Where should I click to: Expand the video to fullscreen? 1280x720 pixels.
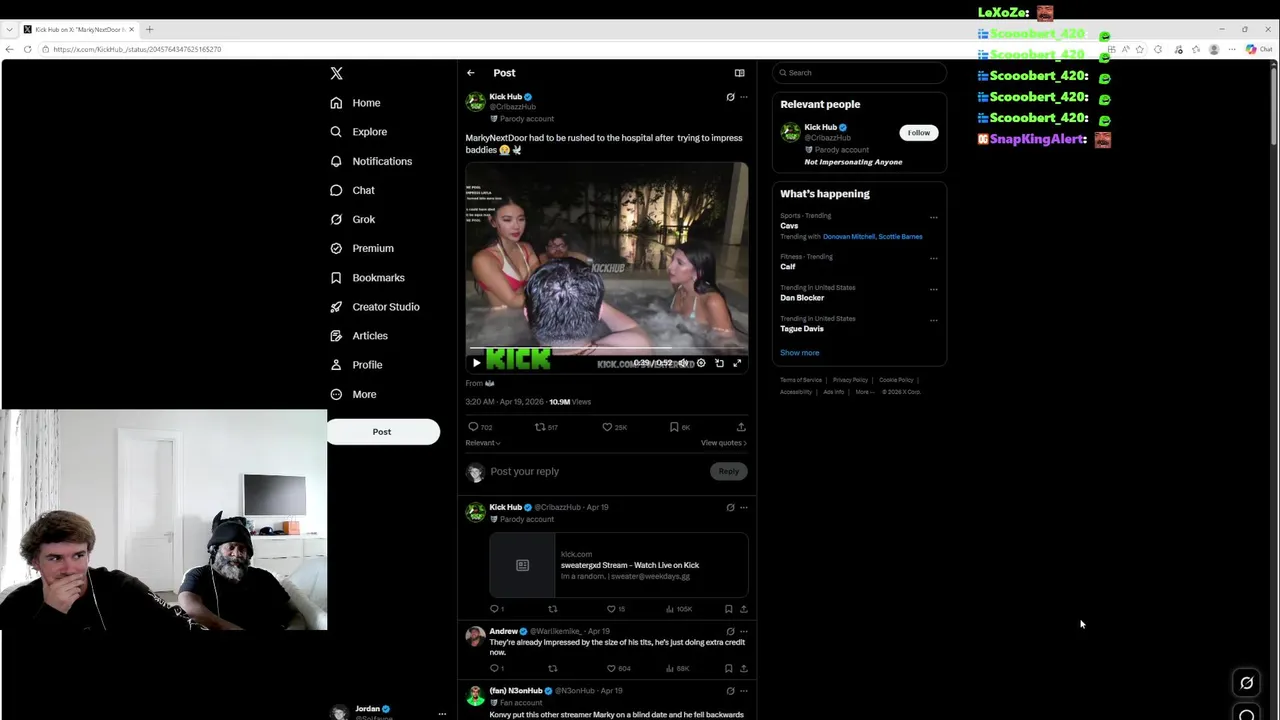(737, 363)
